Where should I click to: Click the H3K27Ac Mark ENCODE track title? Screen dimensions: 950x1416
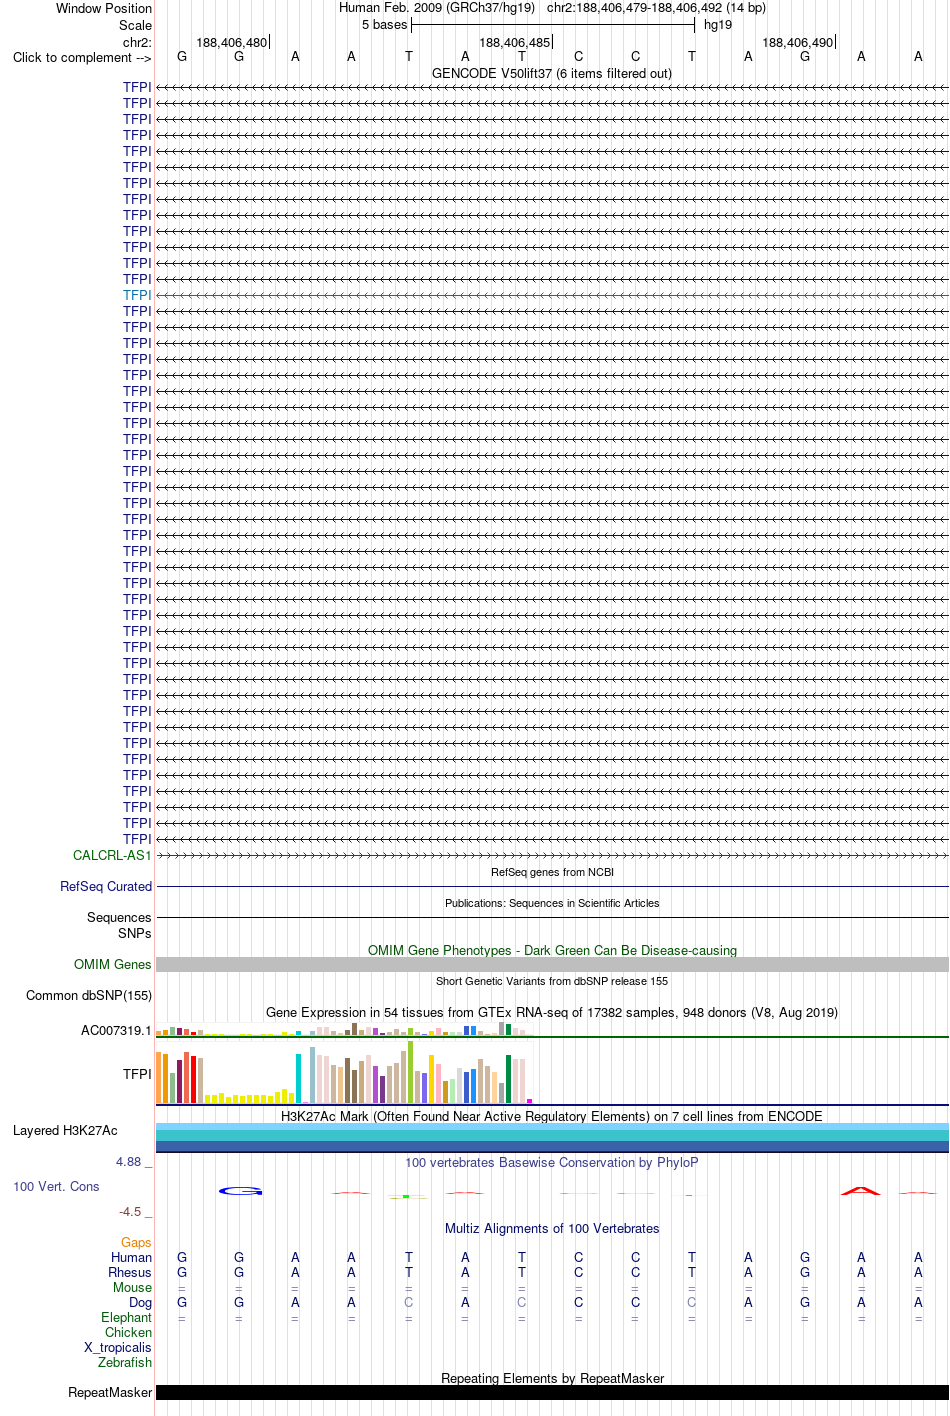click(x=552, y=1116)
